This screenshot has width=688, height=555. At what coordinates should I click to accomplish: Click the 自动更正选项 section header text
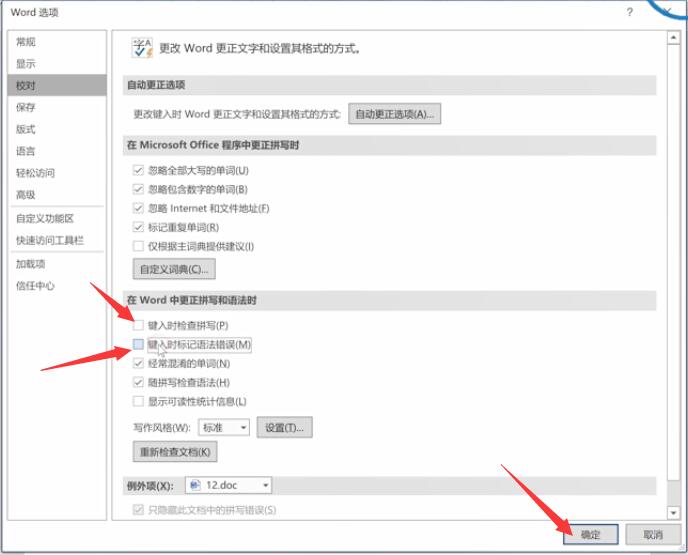(156, 85)
